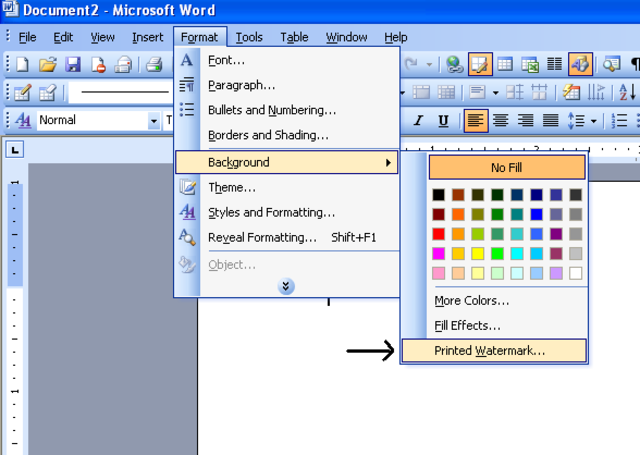Click the Columns icon
640x455 pixels.
(x=554, y=64)
